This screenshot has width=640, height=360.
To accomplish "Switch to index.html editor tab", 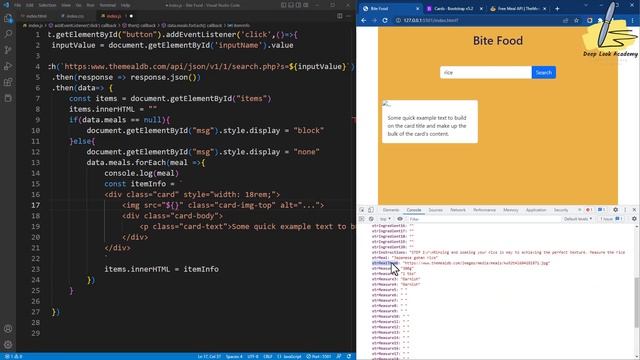I will click(36, 16).
